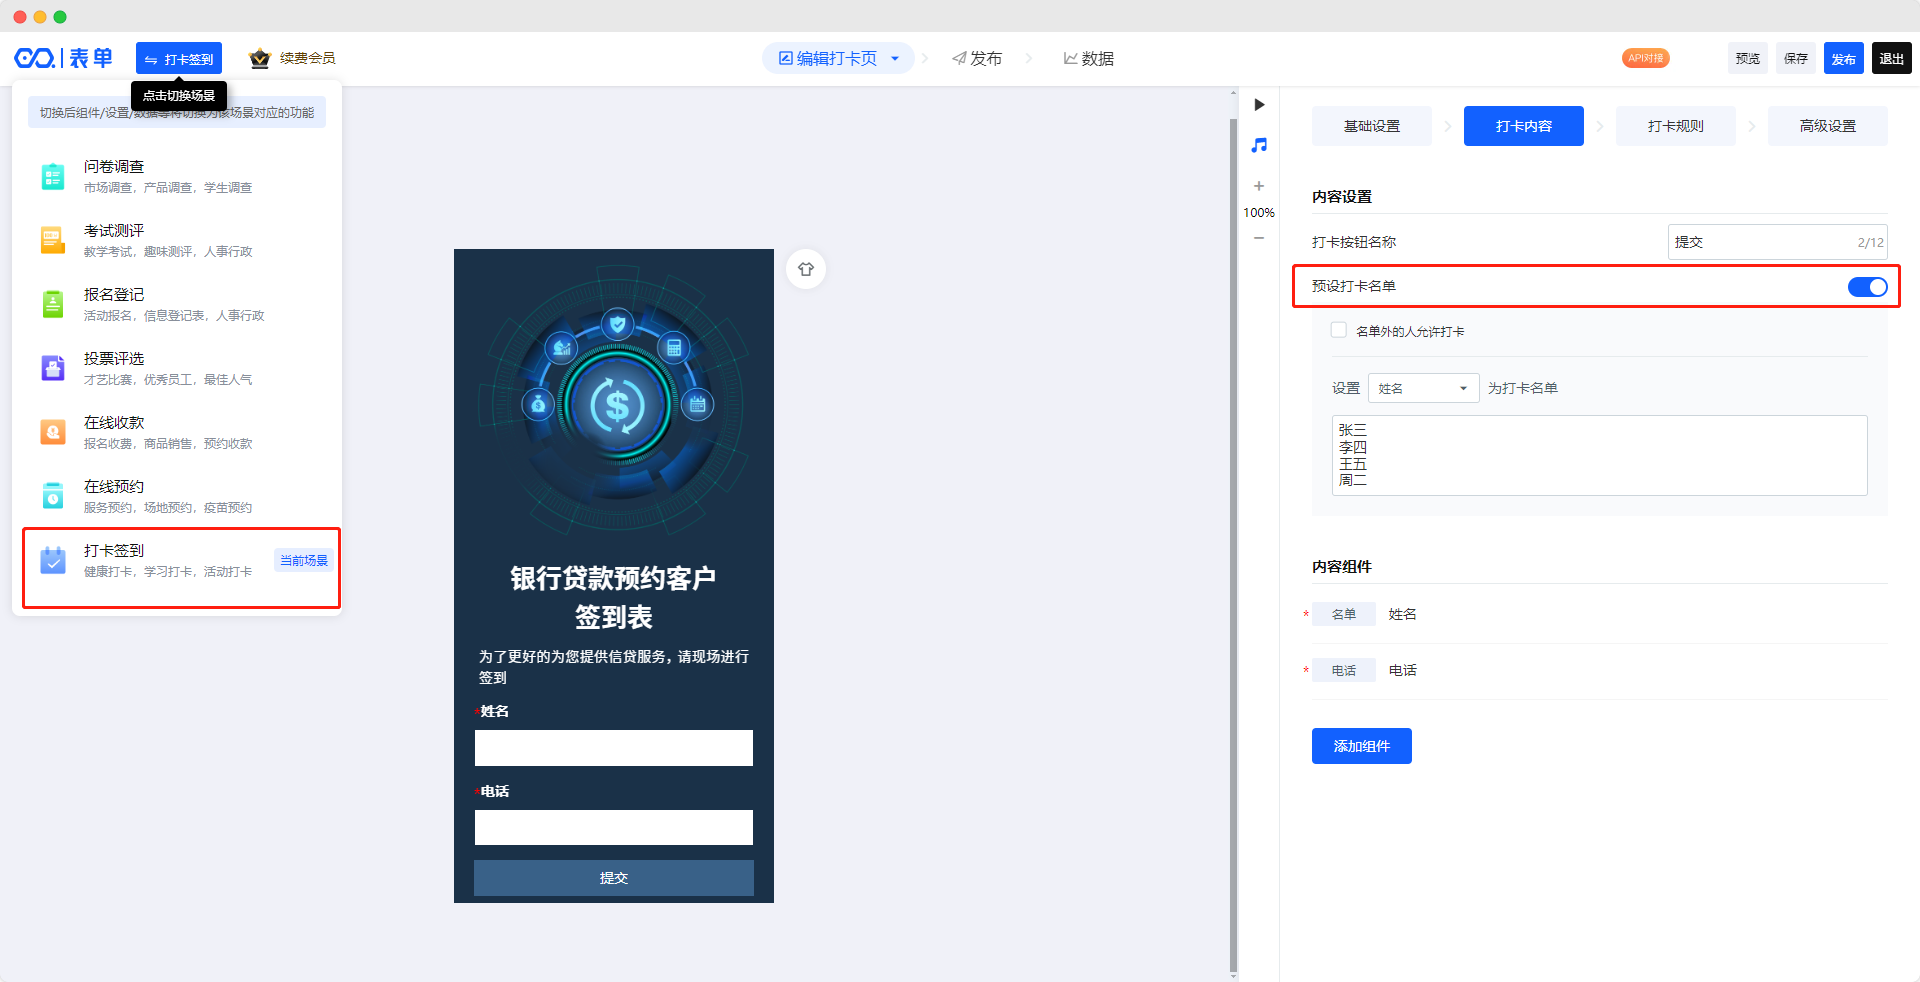Pick the 投票评选 scene icon
The image size is (1920, 982).
[53, 368]
